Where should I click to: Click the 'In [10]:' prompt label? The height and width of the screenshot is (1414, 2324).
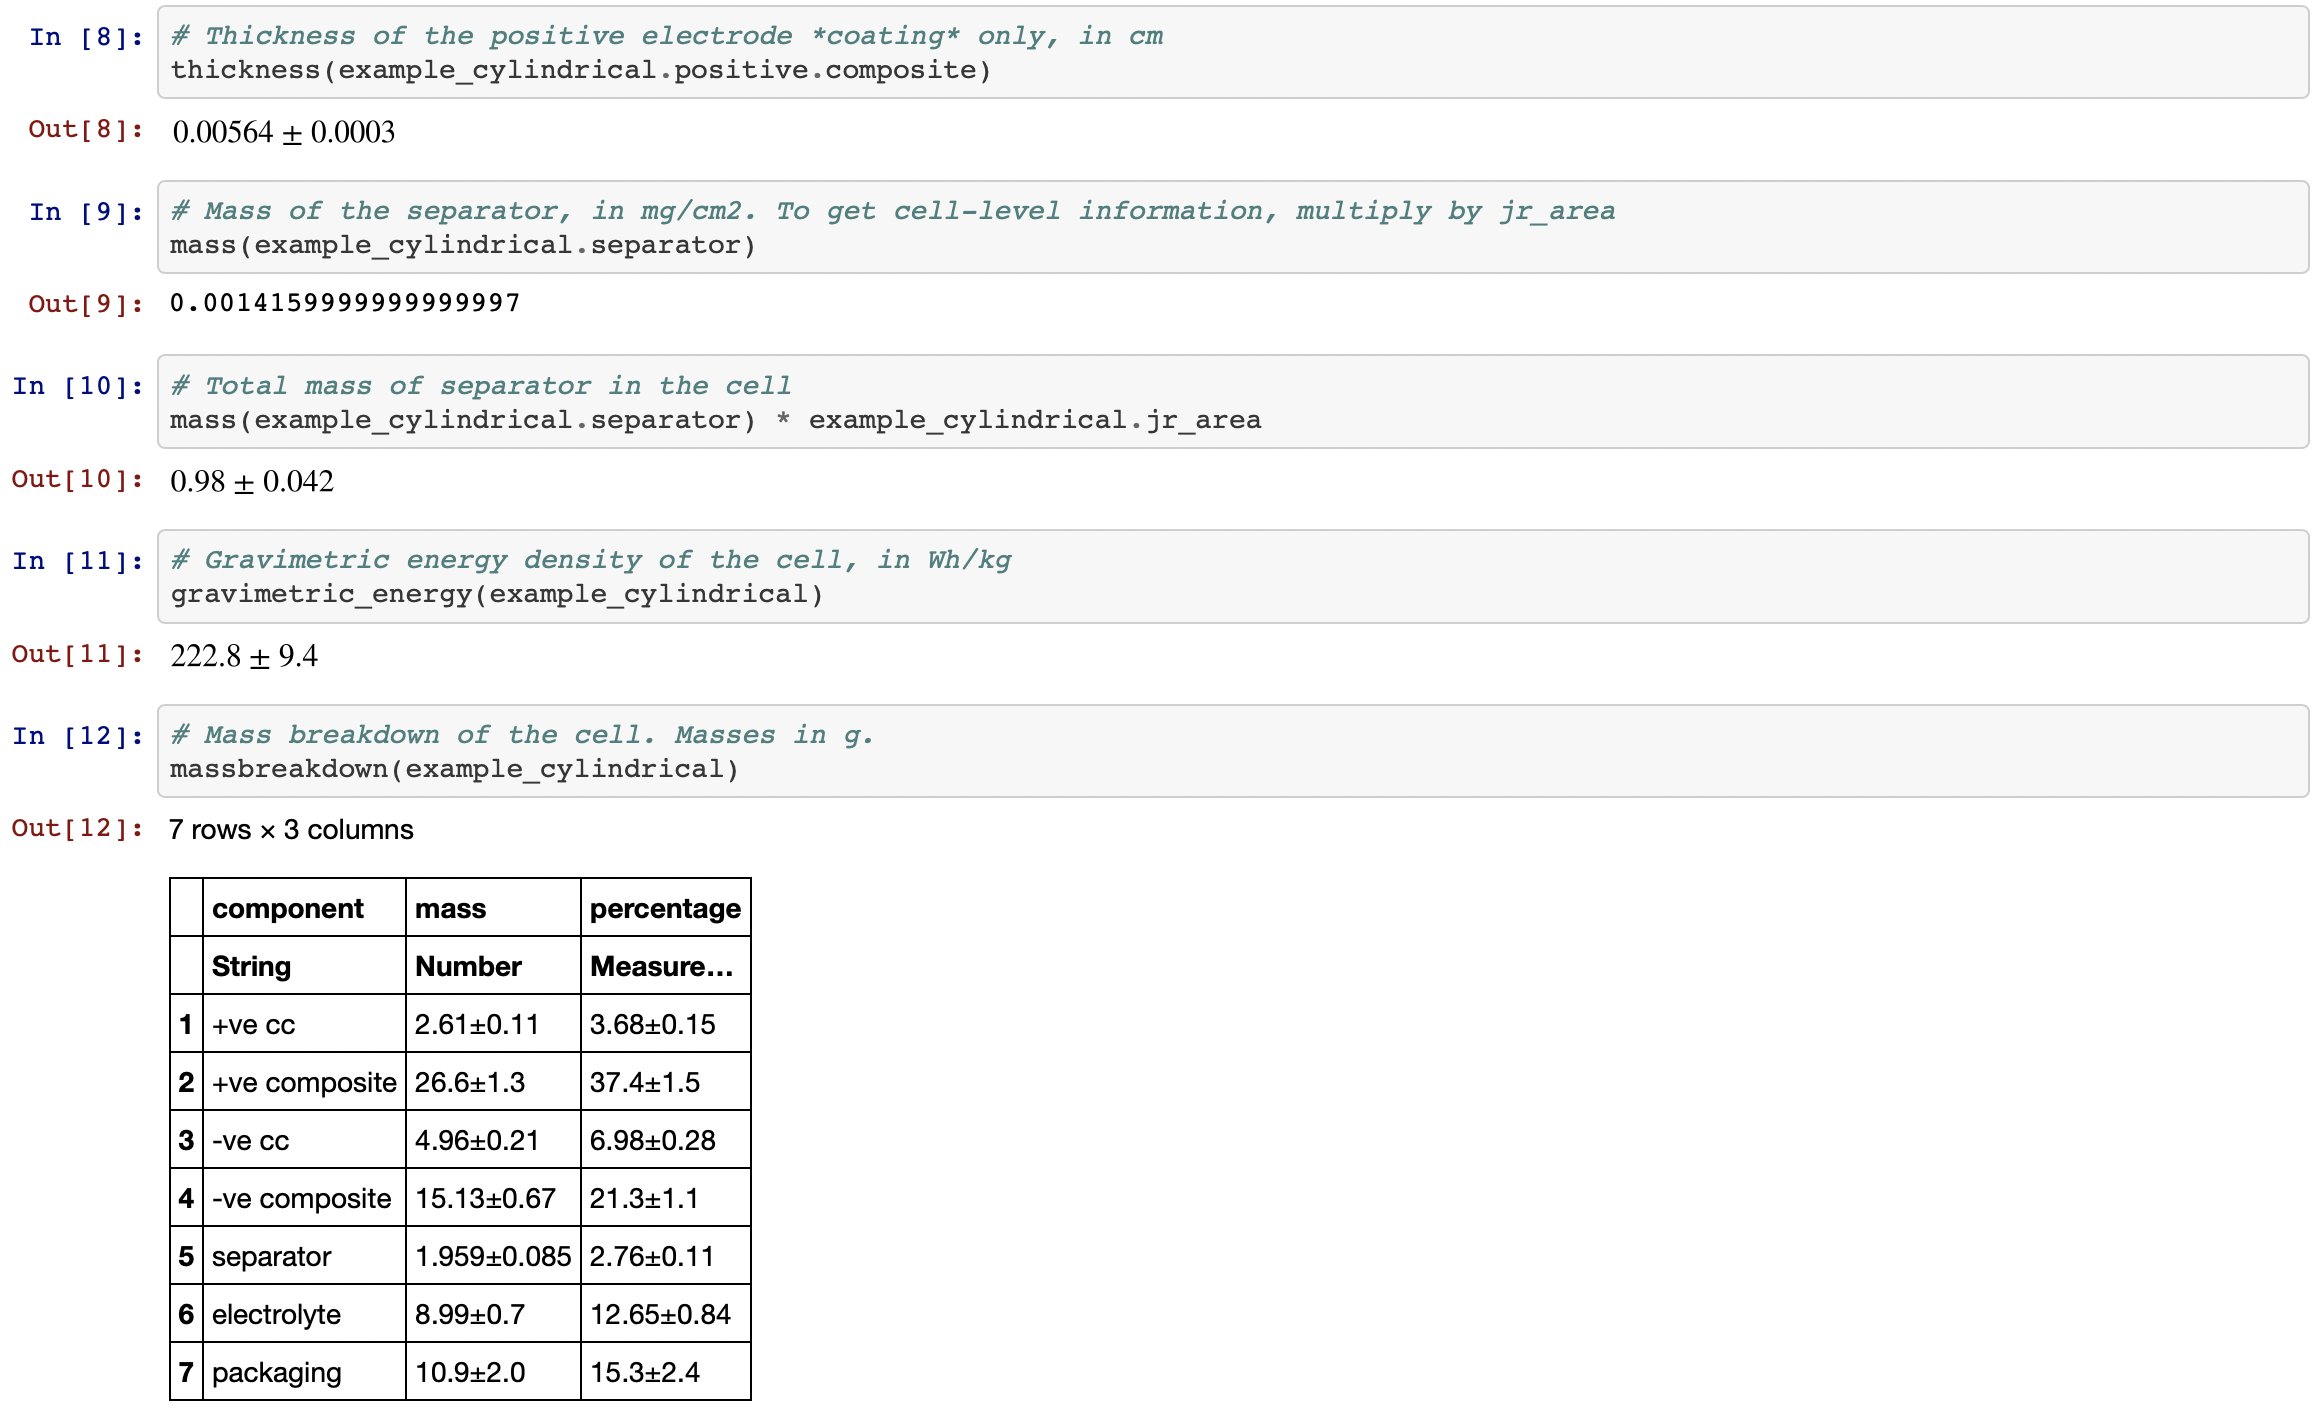[78, 386]
